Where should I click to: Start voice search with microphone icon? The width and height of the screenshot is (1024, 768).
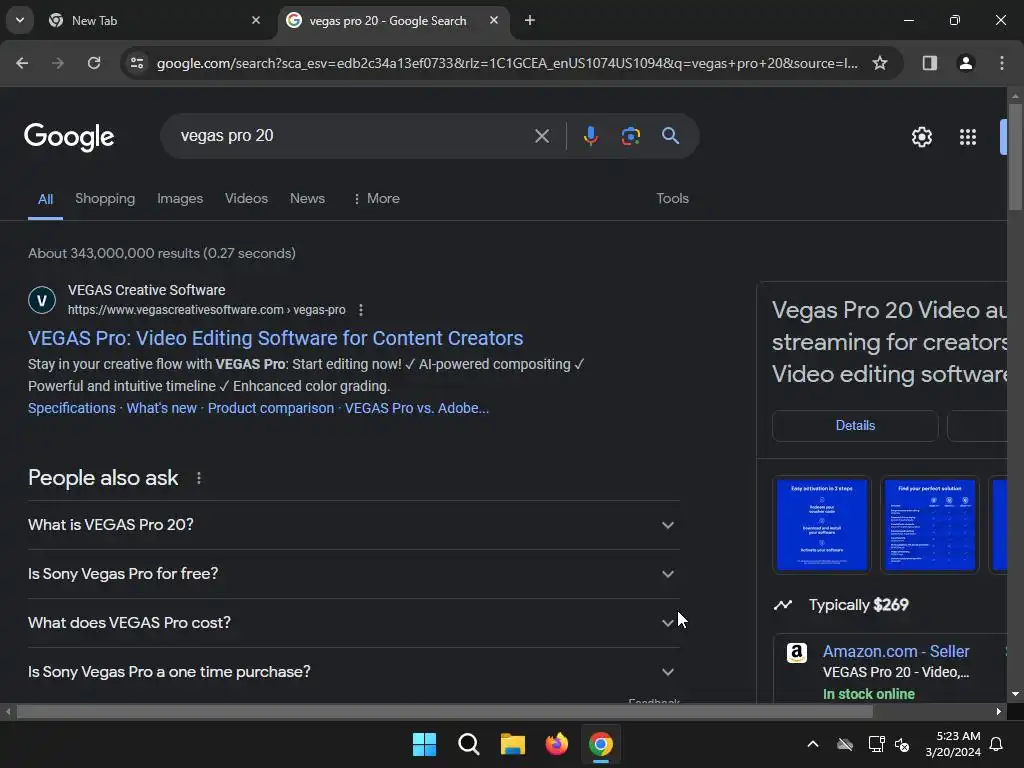click(590, 136)
